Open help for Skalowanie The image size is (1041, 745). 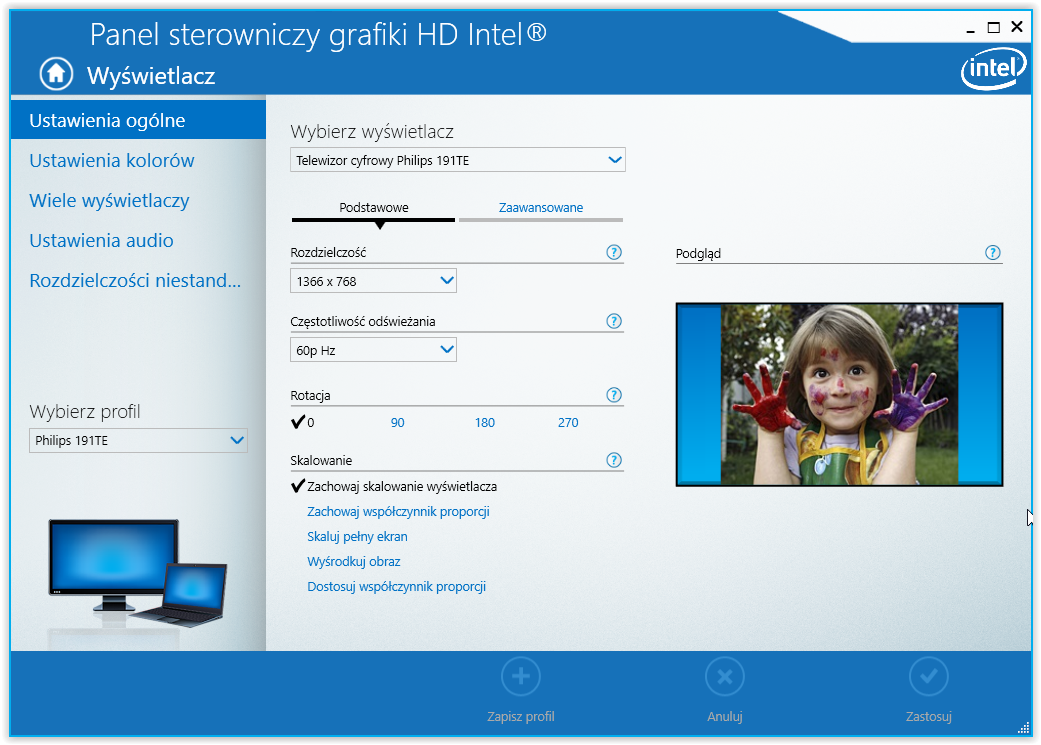click(614, 460)
